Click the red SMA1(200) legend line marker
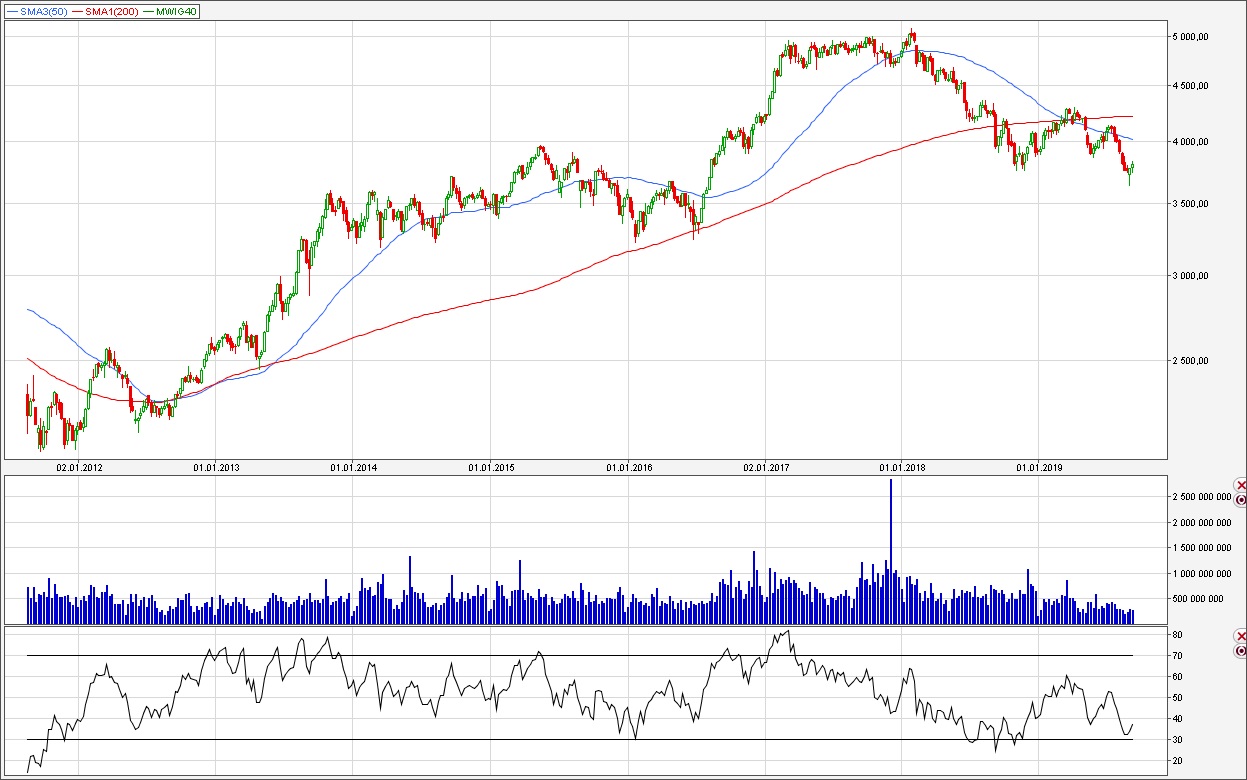The image size is (1247, 780). tap(77, 11)
